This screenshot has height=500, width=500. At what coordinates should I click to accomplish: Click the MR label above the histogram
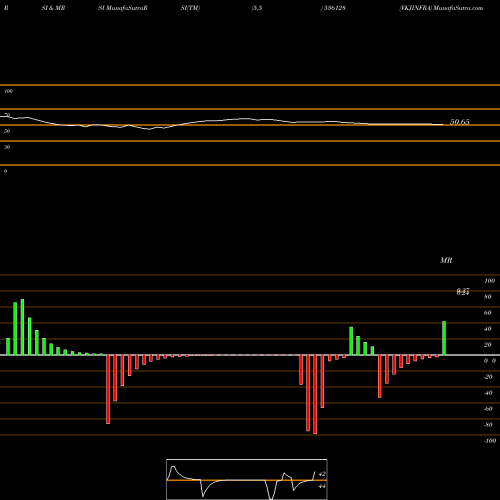click(x=446, y=260)
